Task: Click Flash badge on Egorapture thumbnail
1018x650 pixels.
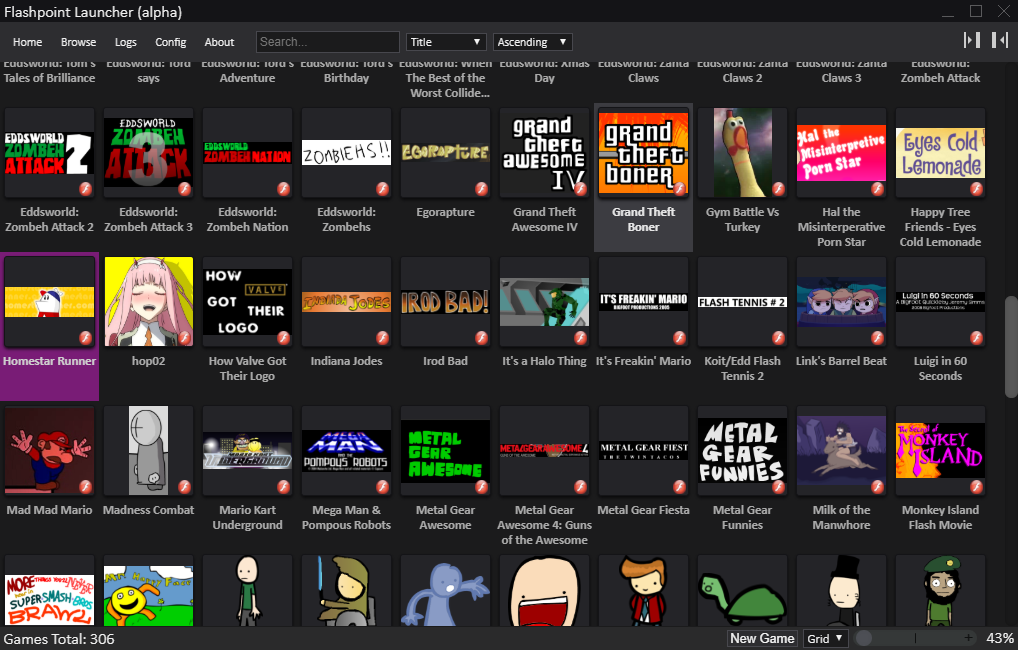Action: 482,188
